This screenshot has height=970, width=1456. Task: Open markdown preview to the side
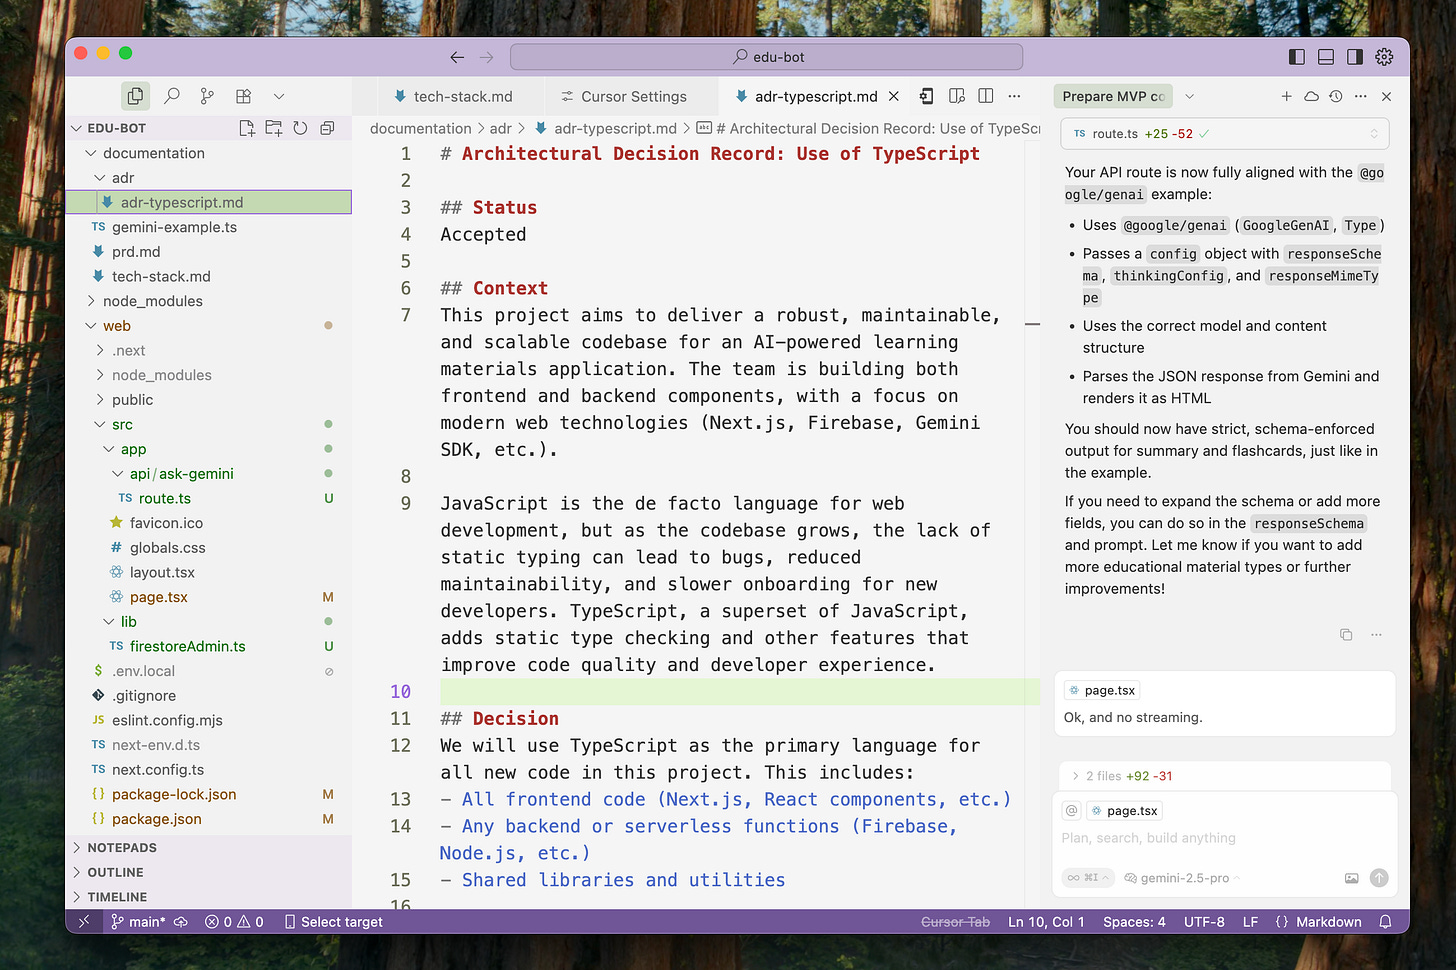pos(957,96)
